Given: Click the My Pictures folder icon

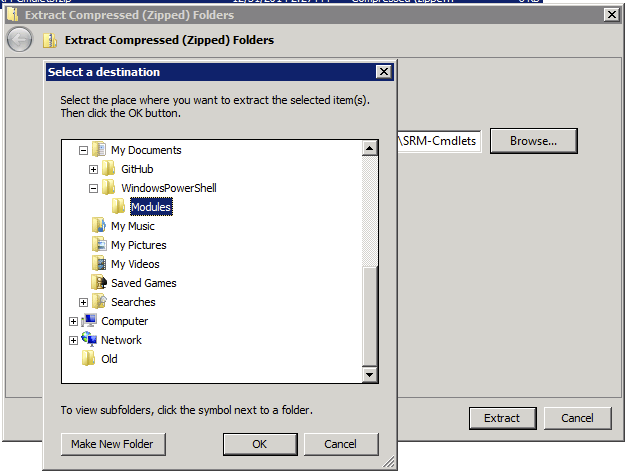Looking at the screenshot, I should pyautogui.click(x=99, y=245).
